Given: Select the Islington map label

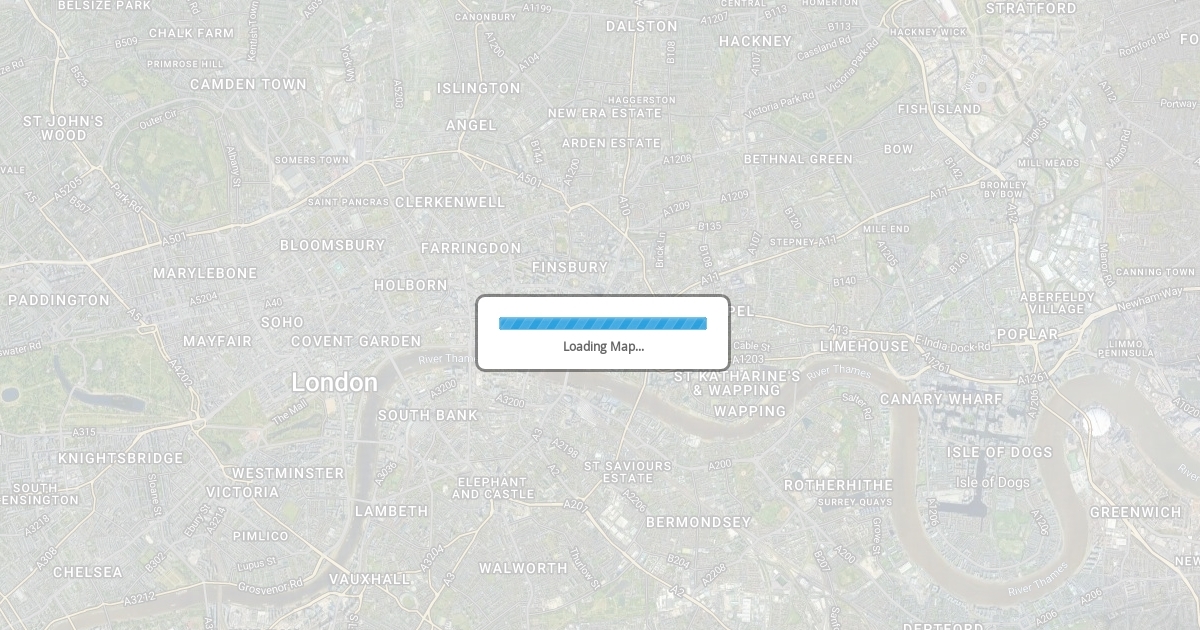Looking at the screenshot, I should [x=479, y=88].
